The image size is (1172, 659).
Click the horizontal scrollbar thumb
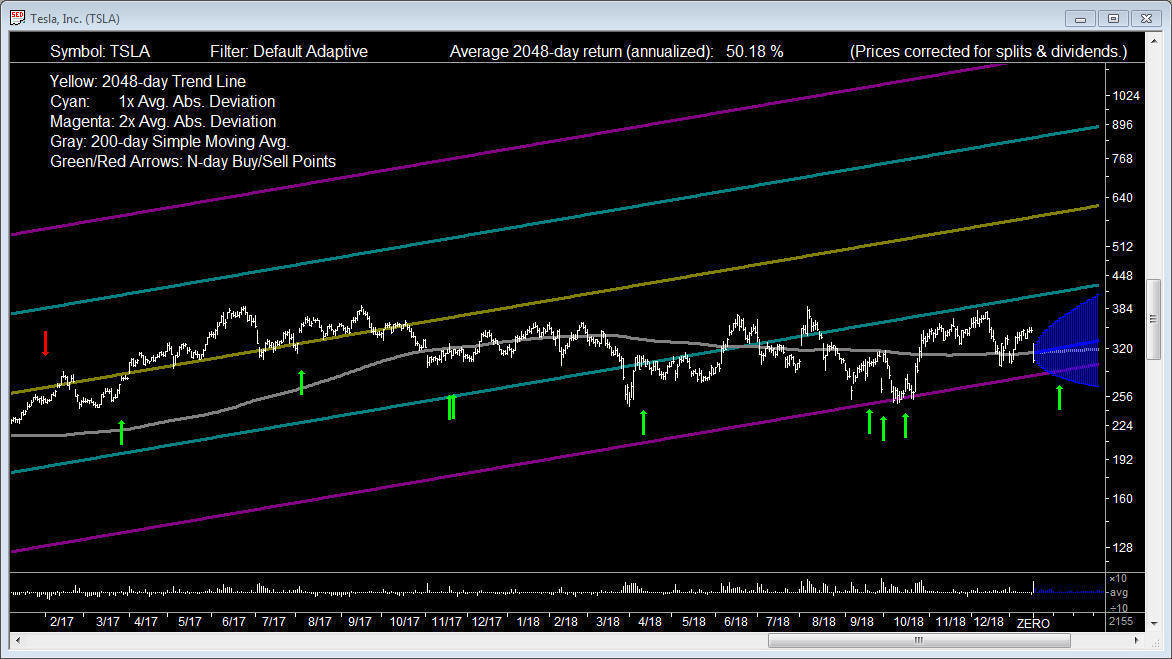click(x=919, y=640)
